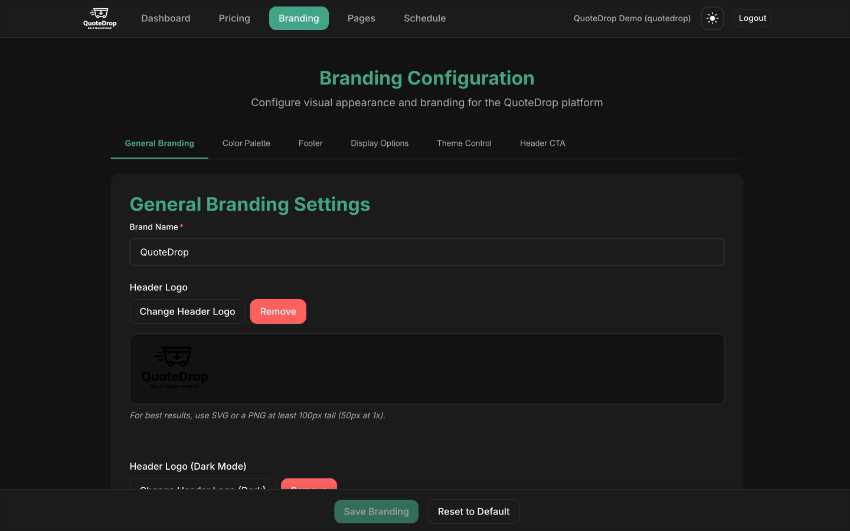This screenshot has height=531, width=850.
Task: Toggle light/dark theme with the sun icon
Action: click(x=712, y=18)
